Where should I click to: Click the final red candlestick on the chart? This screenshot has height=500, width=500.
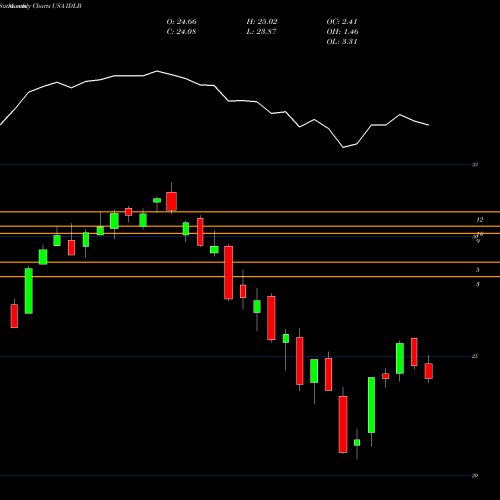point(428,371)
